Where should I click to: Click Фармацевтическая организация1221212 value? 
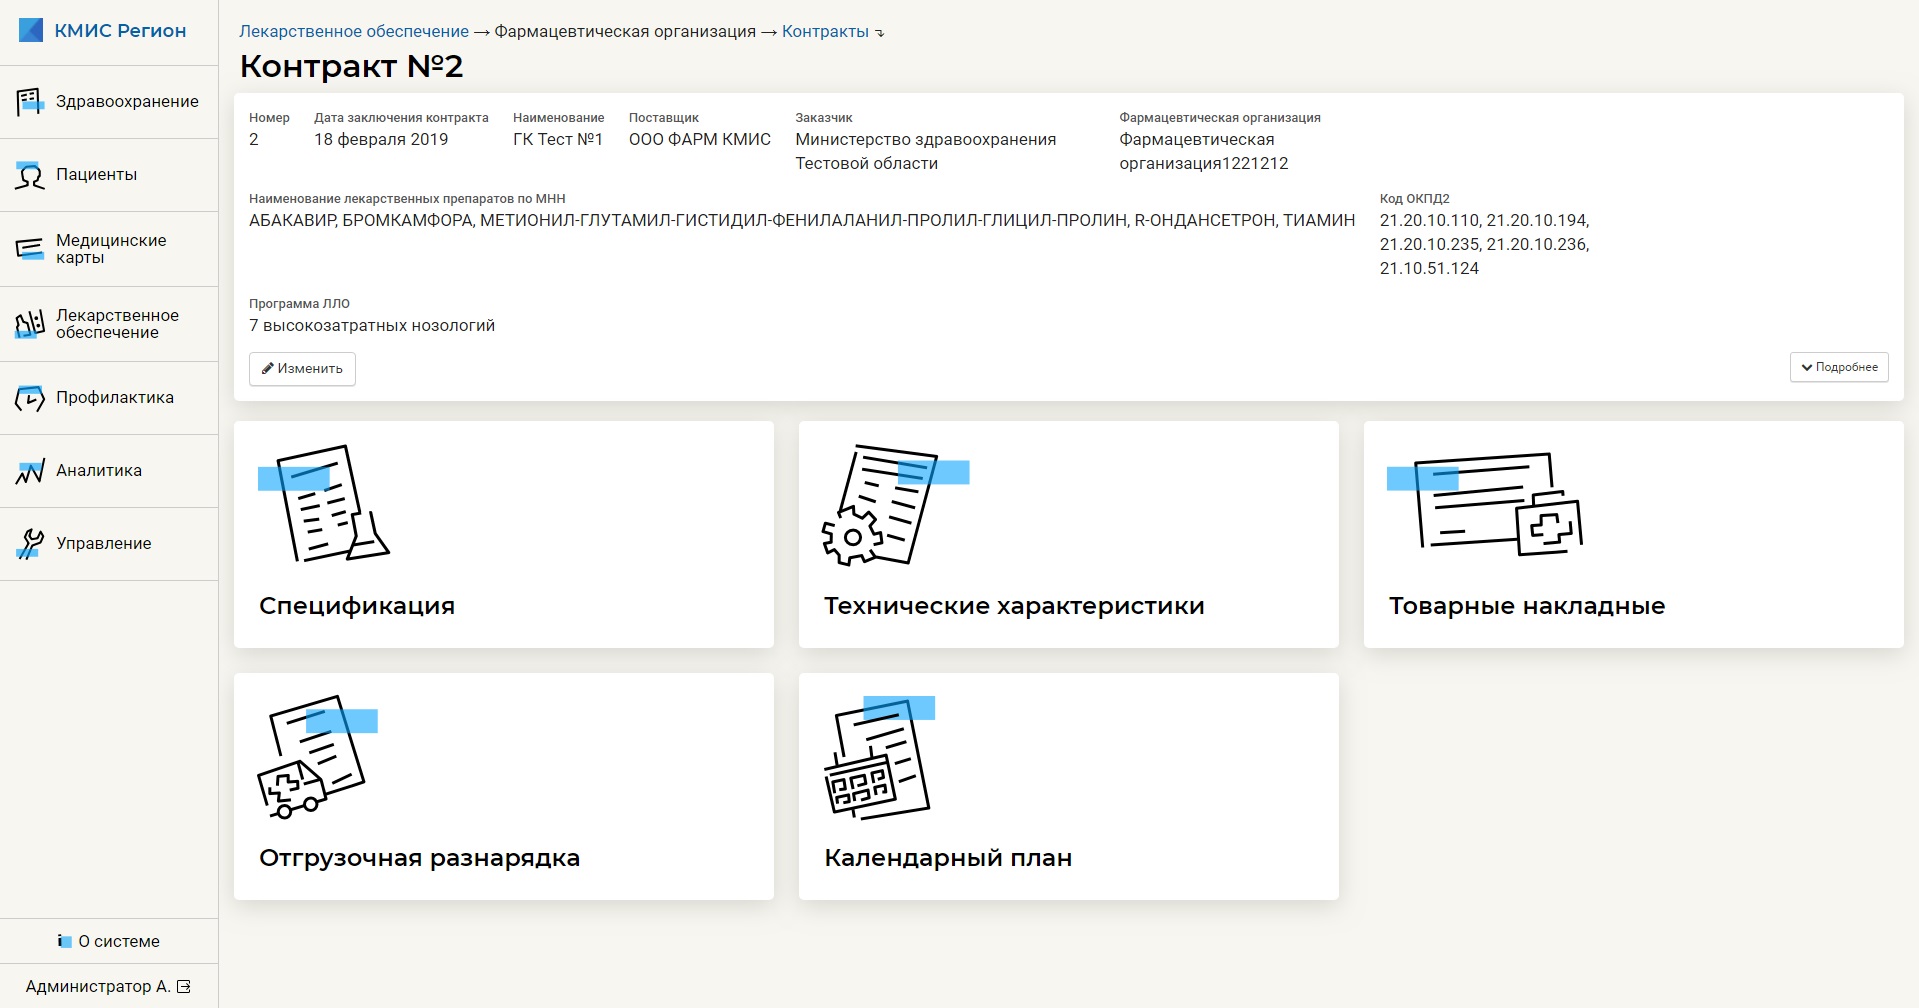click(1204, 152)
